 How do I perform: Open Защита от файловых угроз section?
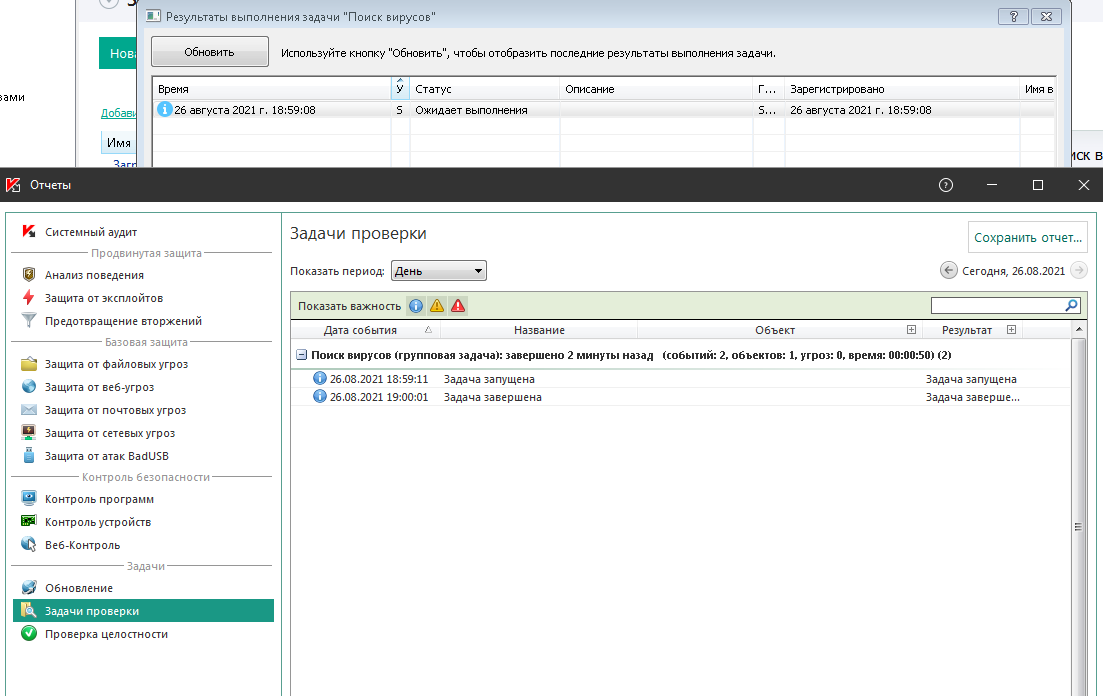click(x=116, y=364)
